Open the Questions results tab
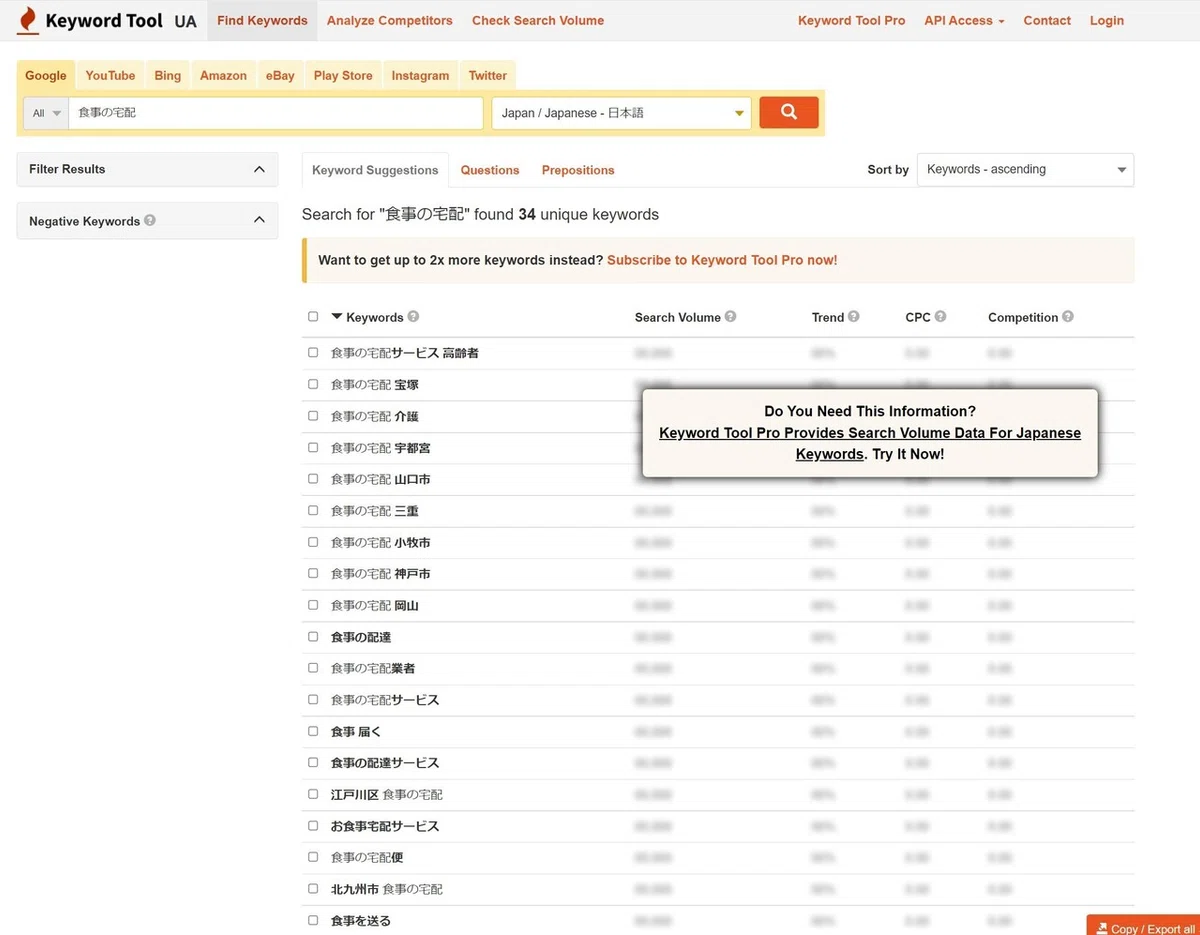 point(490,170)
